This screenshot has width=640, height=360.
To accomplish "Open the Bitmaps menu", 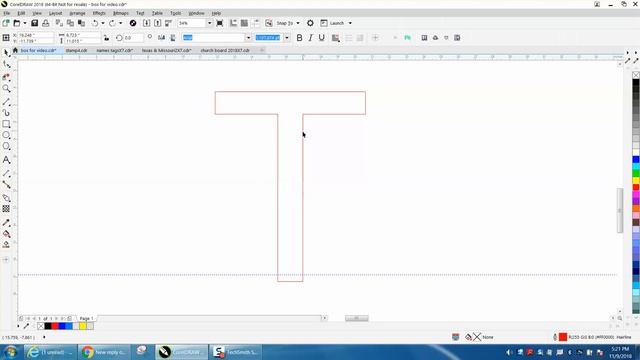I will click(x=121, y=13).
